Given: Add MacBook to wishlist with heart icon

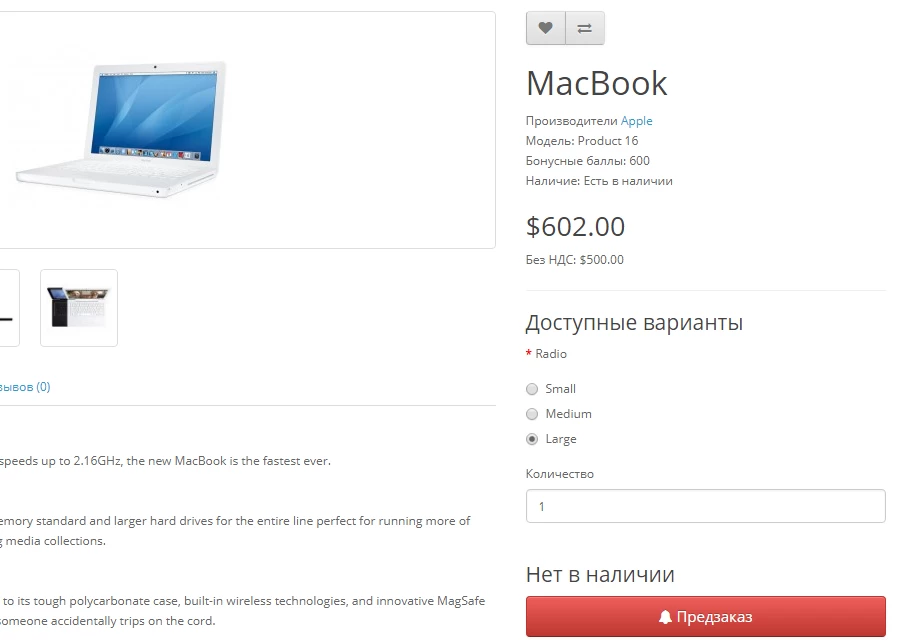Looking at the screenshot, I should coord(545,28).
